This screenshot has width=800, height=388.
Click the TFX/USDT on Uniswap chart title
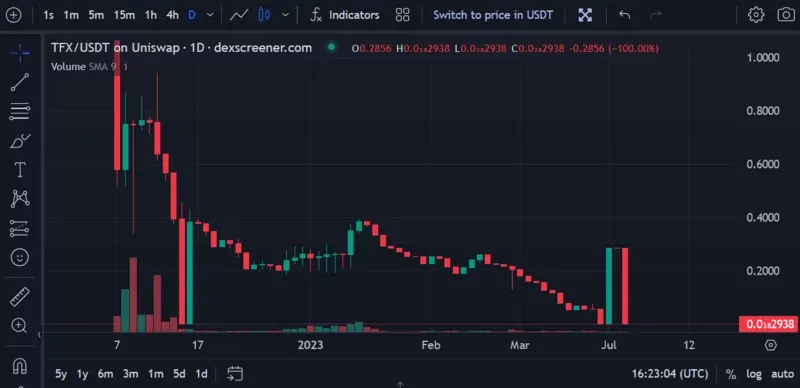coord(181,48)
